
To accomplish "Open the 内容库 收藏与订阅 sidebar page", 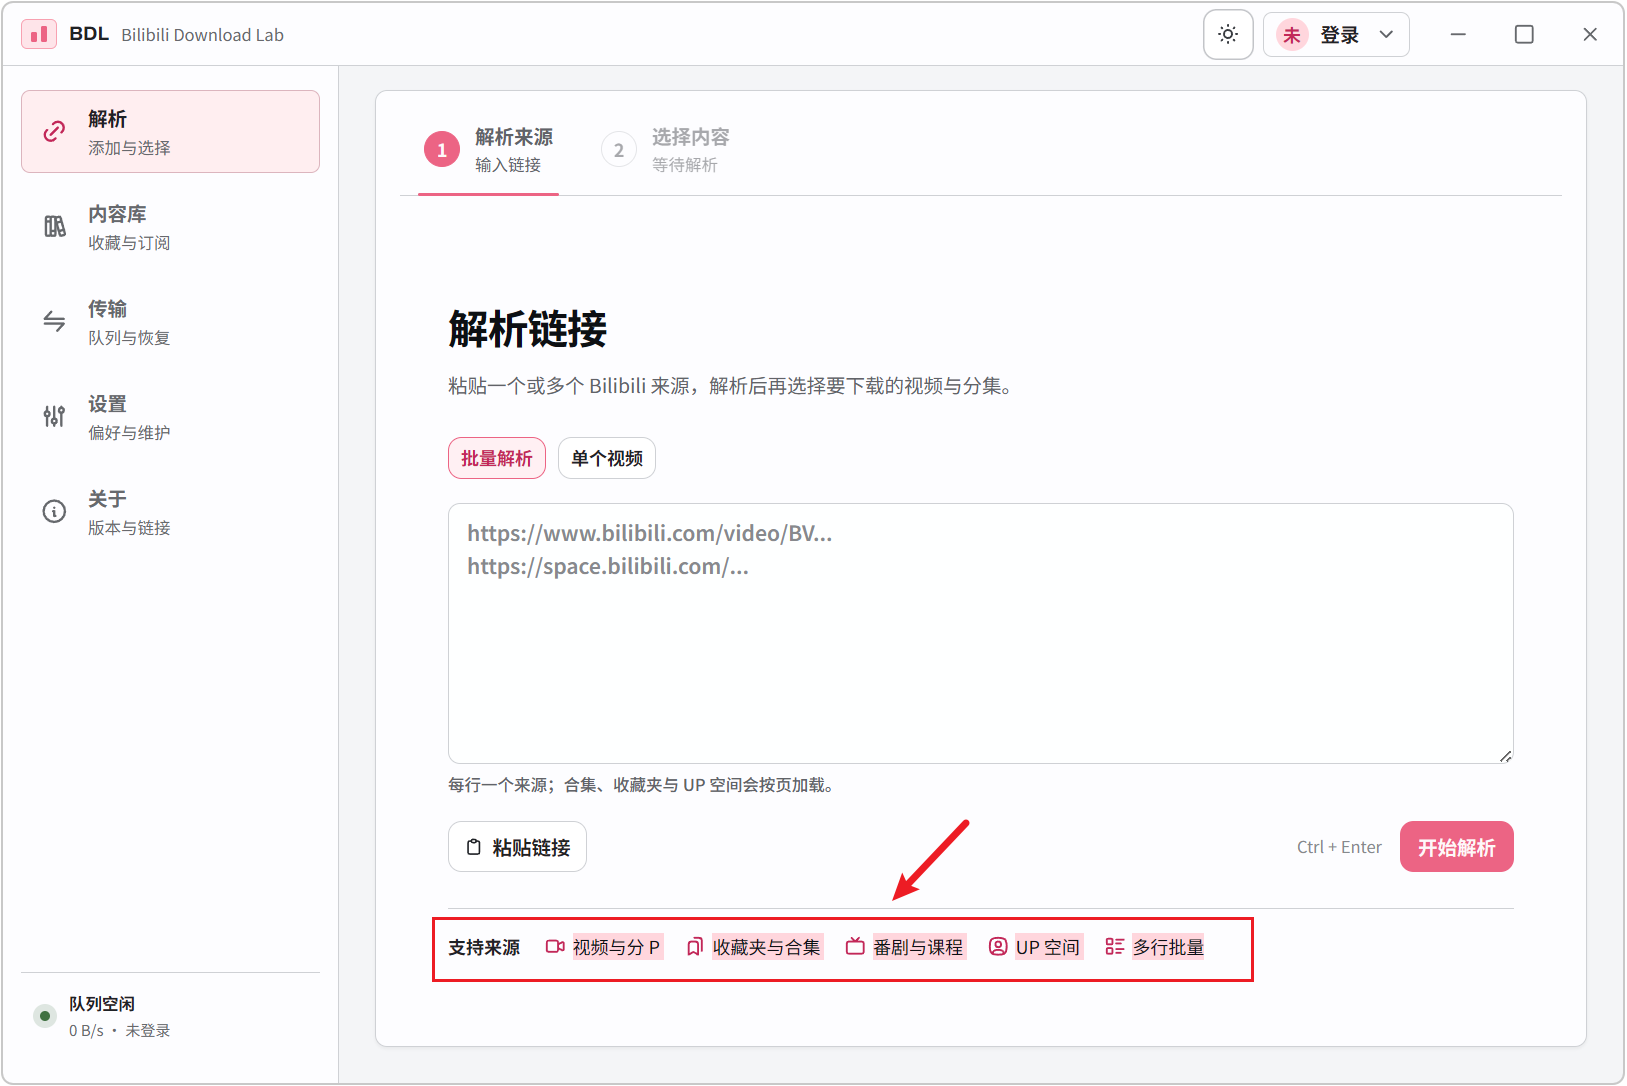I will point(170,227).
